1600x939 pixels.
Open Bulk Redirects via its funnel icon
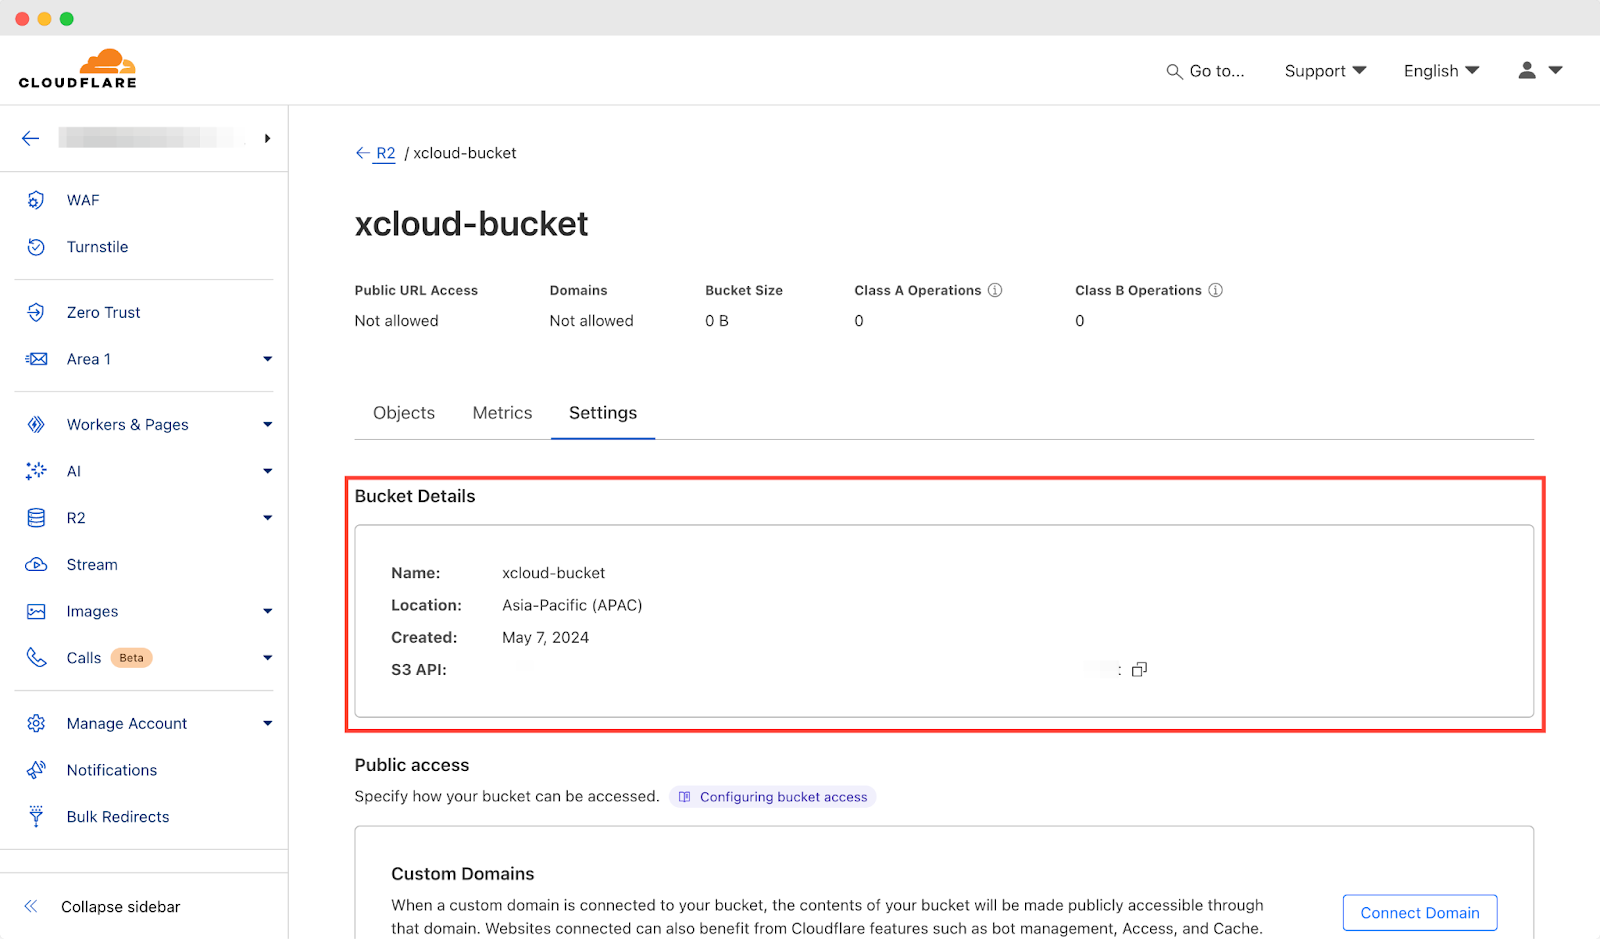[36, 817]
